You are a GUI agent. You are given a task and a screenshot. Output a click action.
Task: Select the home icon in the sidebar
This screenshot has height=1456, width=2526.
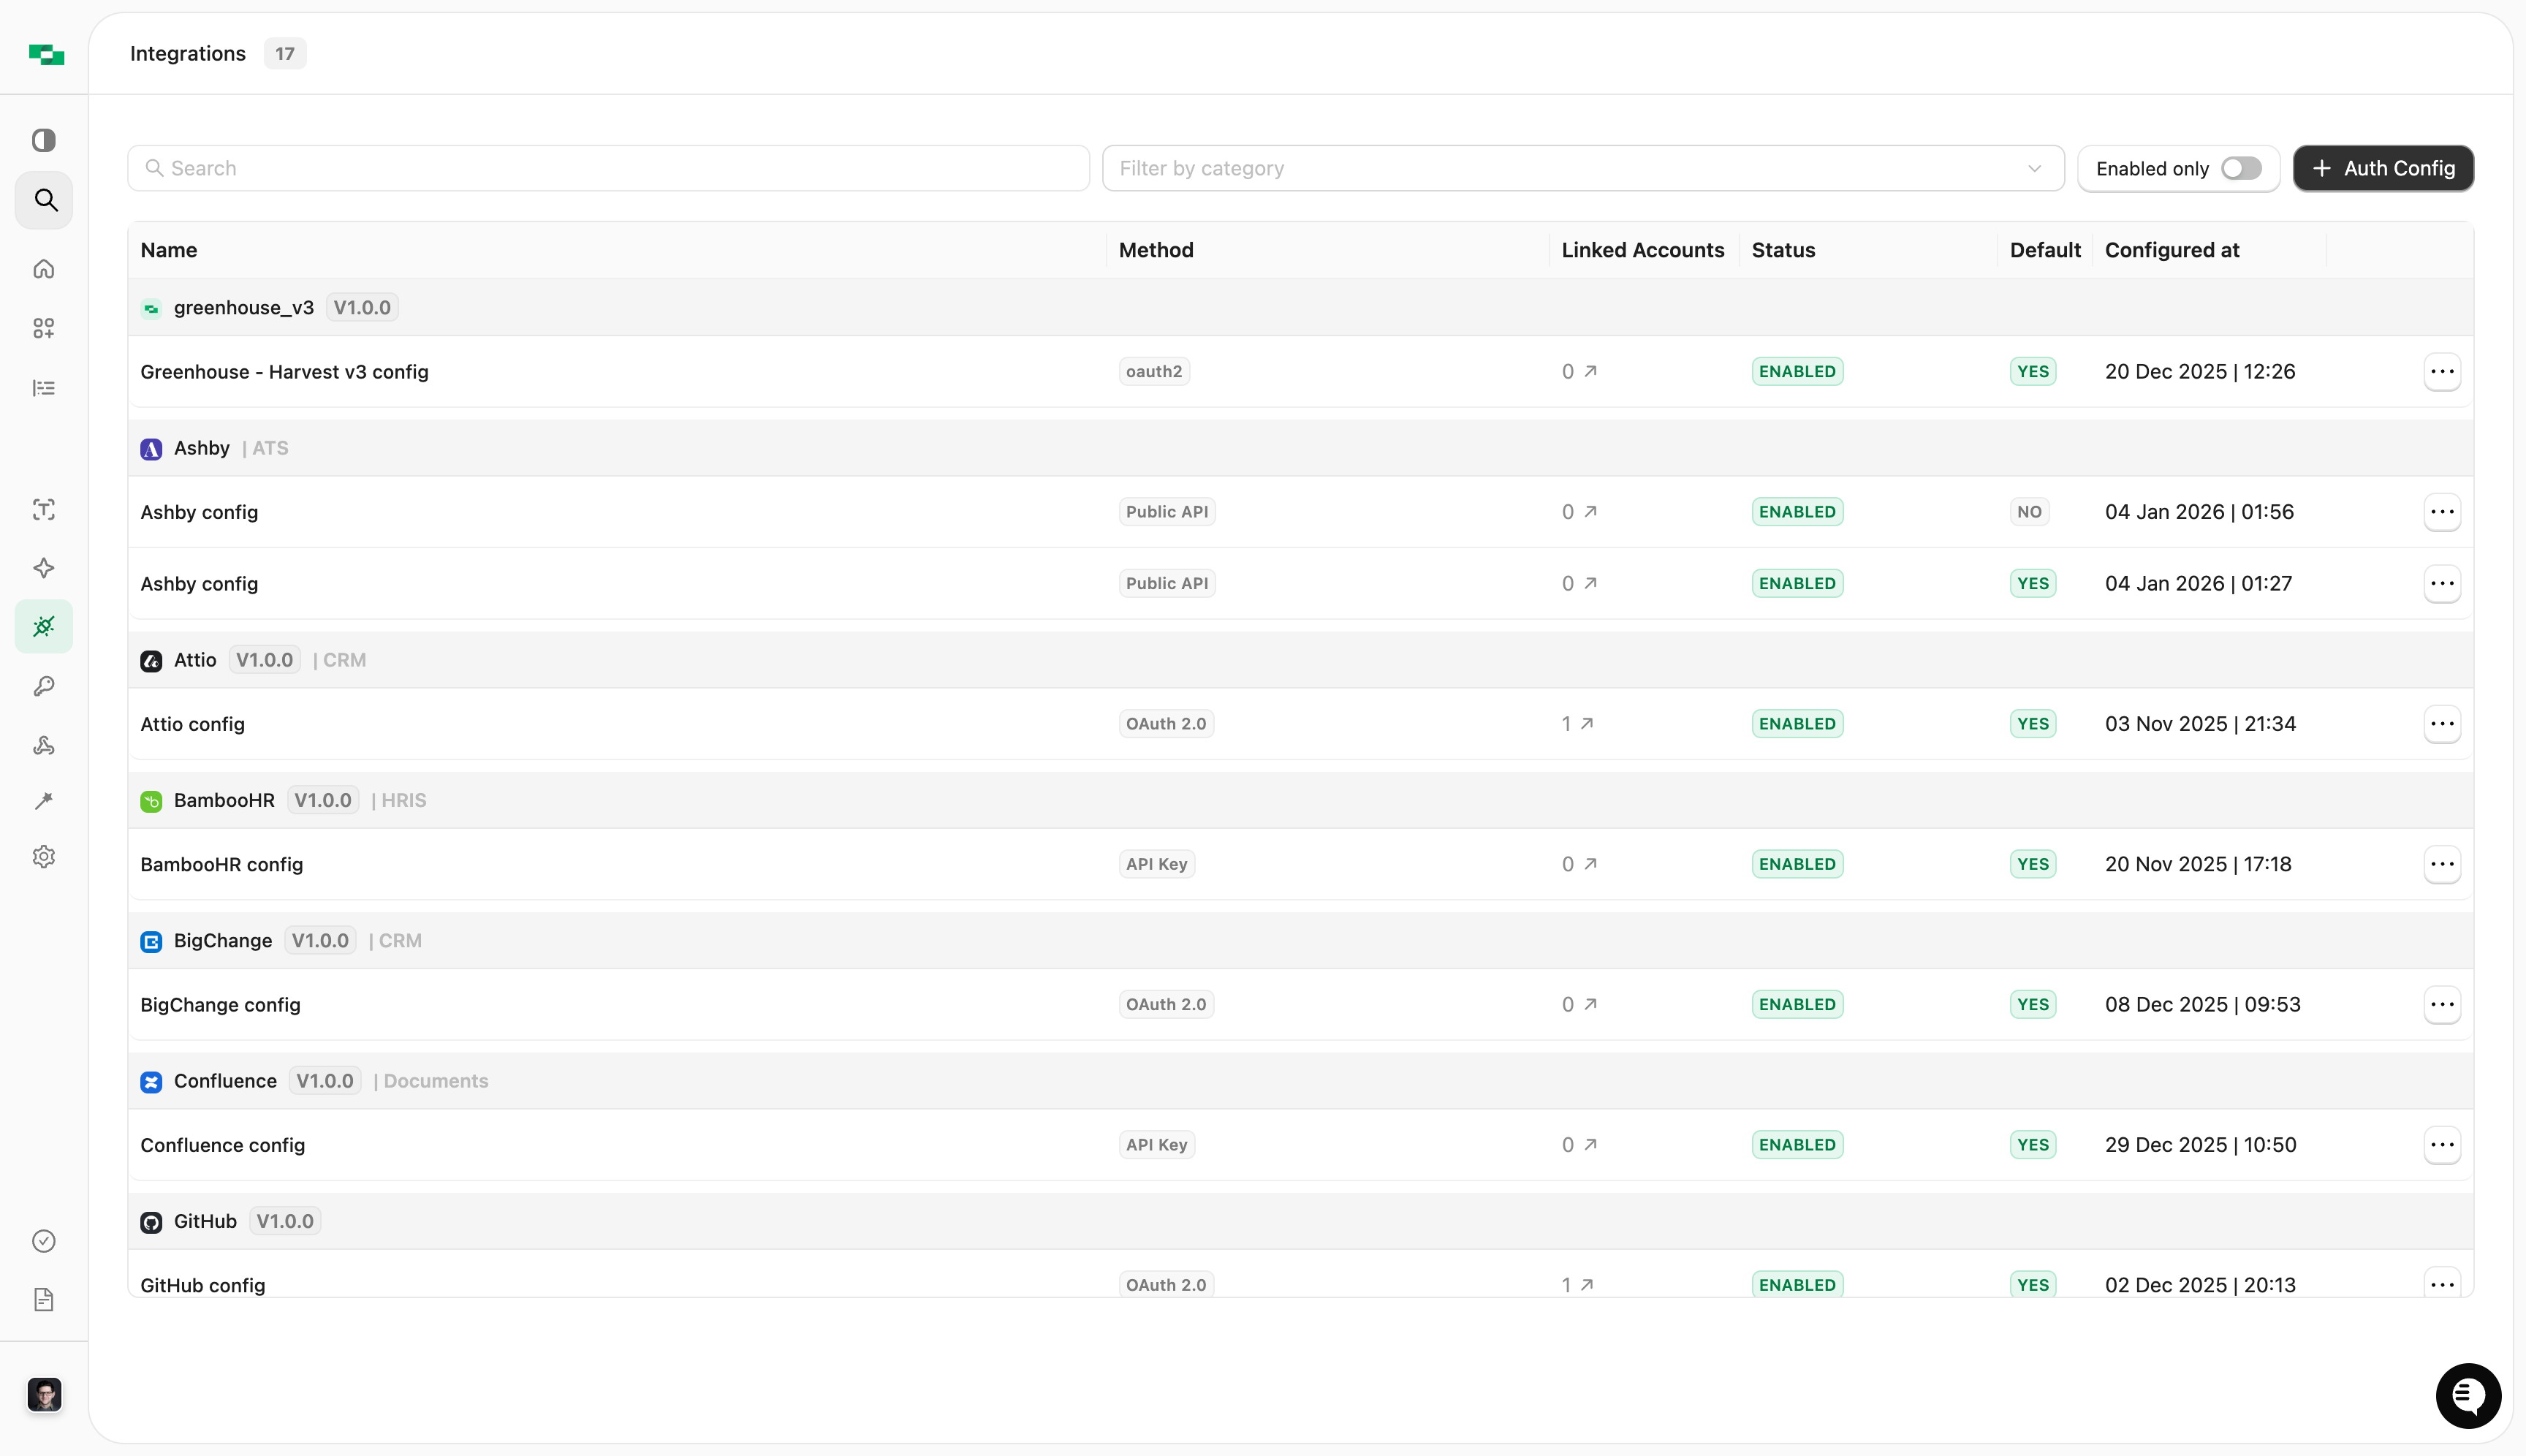[x=44, y=268]
